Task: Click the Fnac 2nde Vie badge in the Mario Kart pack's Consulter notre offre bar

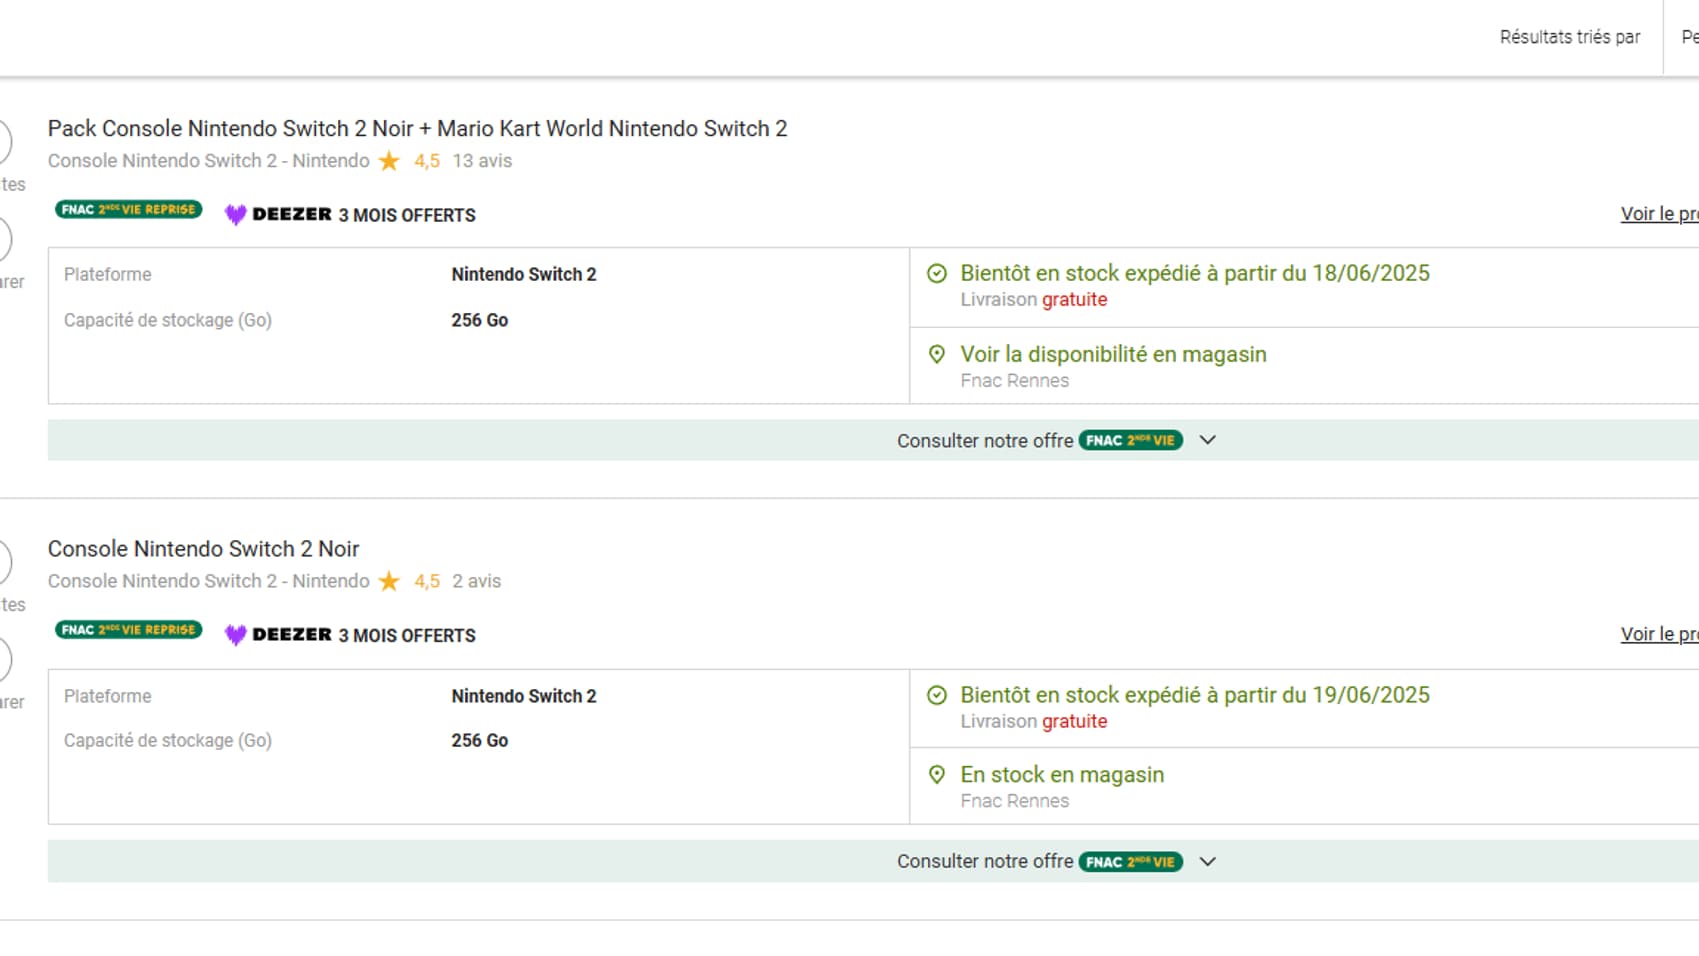Action: click(x=1130, y=440)
